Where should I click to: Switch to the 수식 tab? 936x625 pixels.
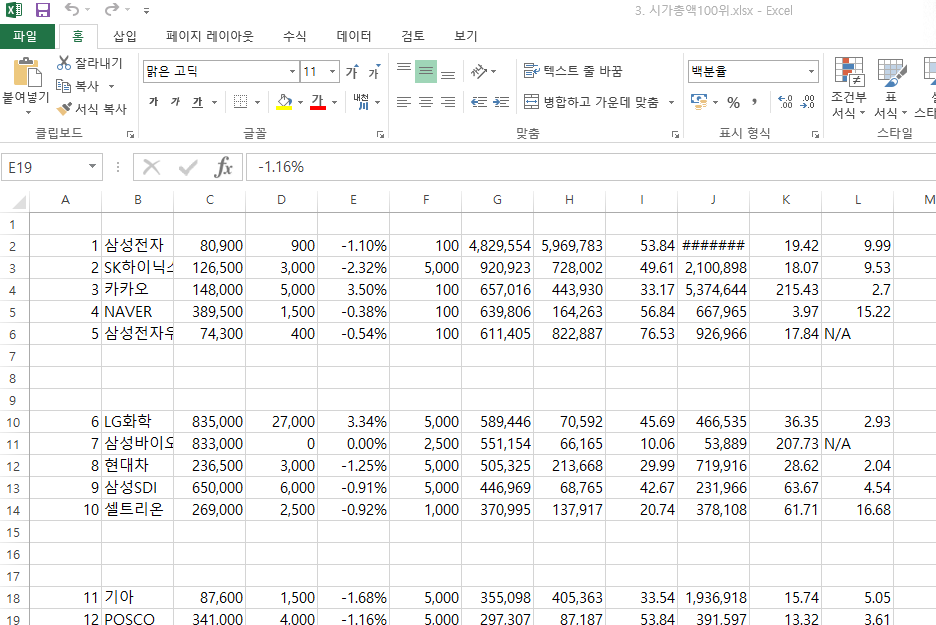tap(294, 36)
